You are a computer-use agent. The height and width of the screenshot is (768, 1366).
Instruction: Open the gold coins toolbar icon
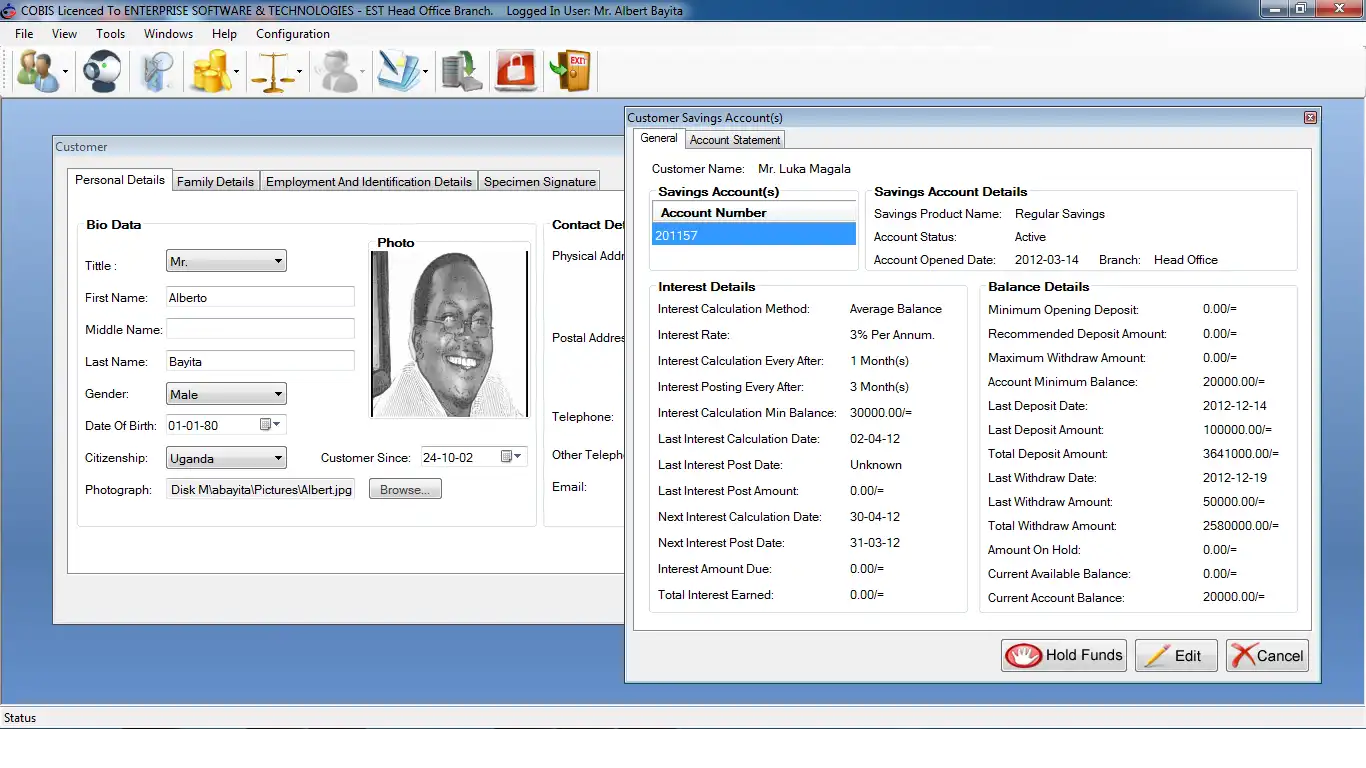pyautogui.click(x=211, y=71)
